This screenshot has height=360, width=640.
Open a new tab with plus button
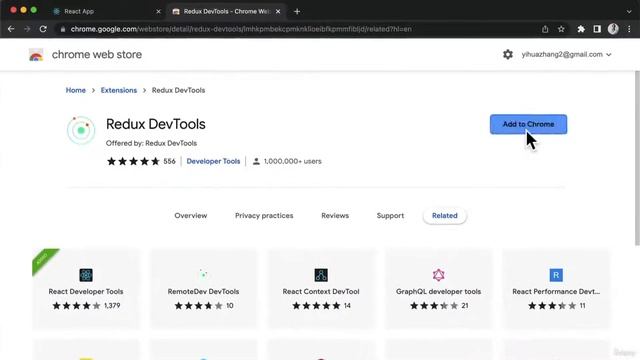[297, 11]
